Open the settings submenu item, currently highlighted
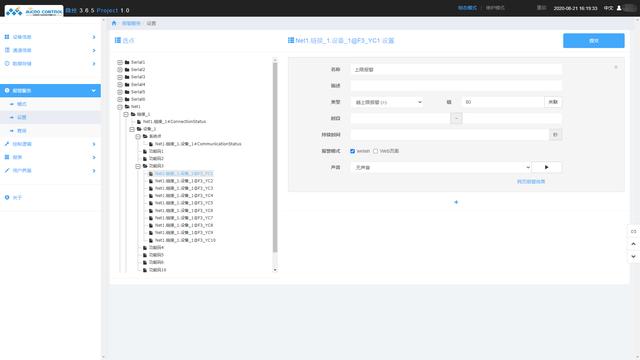The image size is (640, 360). [21, 117]
